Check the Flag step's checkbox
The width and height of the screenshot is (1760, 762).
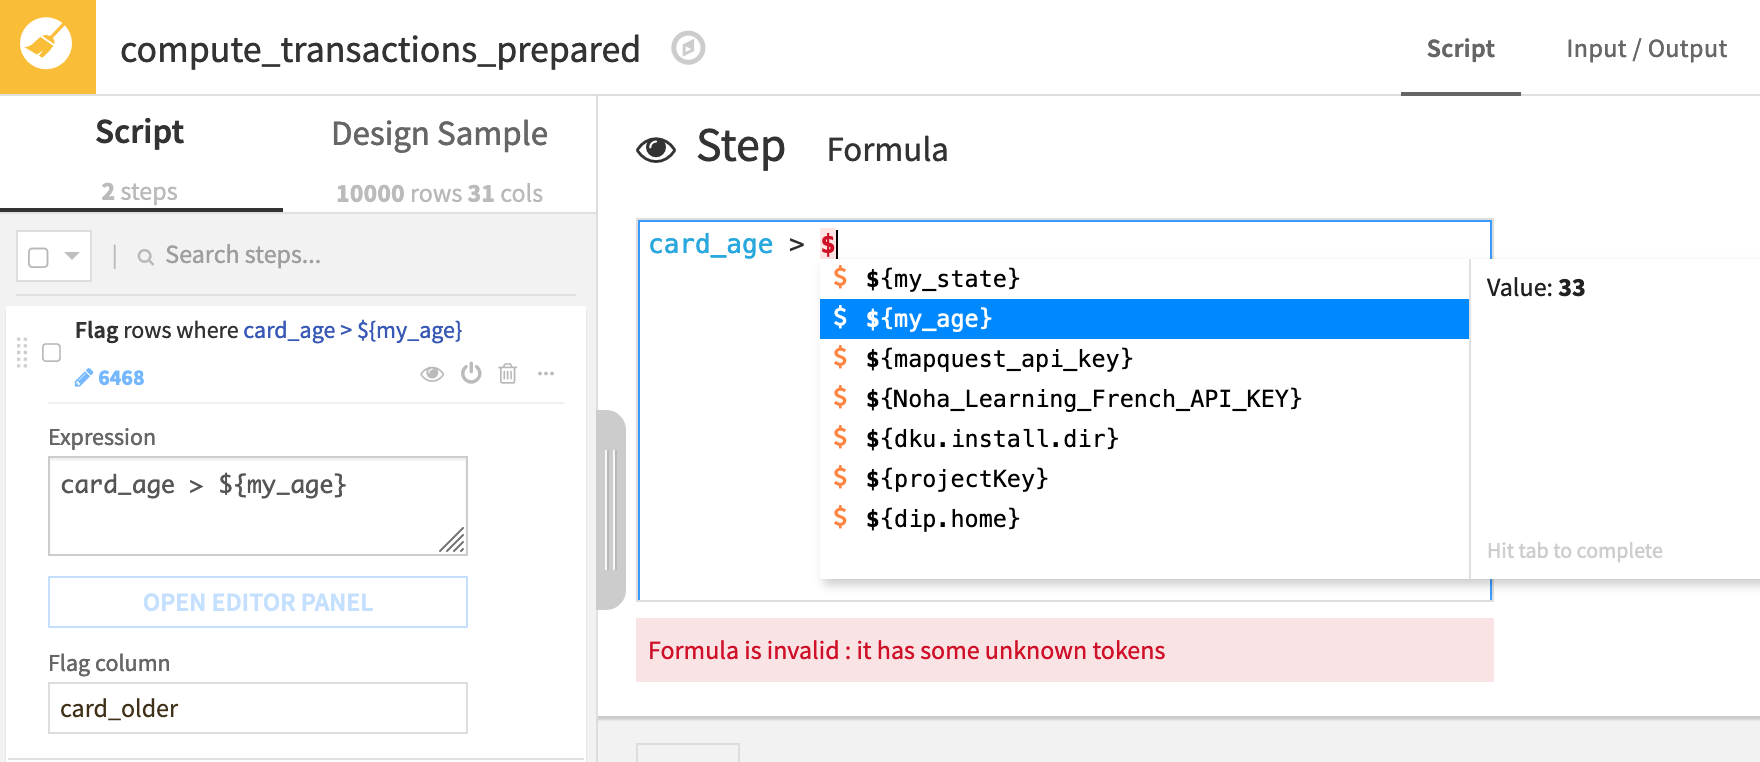point(51,353)
